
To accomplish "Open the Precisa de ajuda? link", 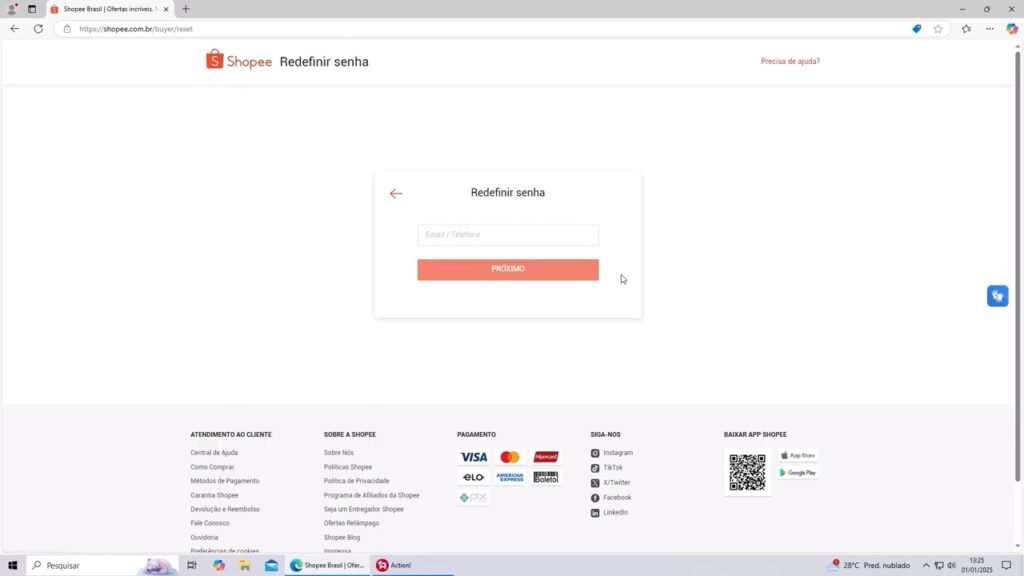I will tap(790, 61).
